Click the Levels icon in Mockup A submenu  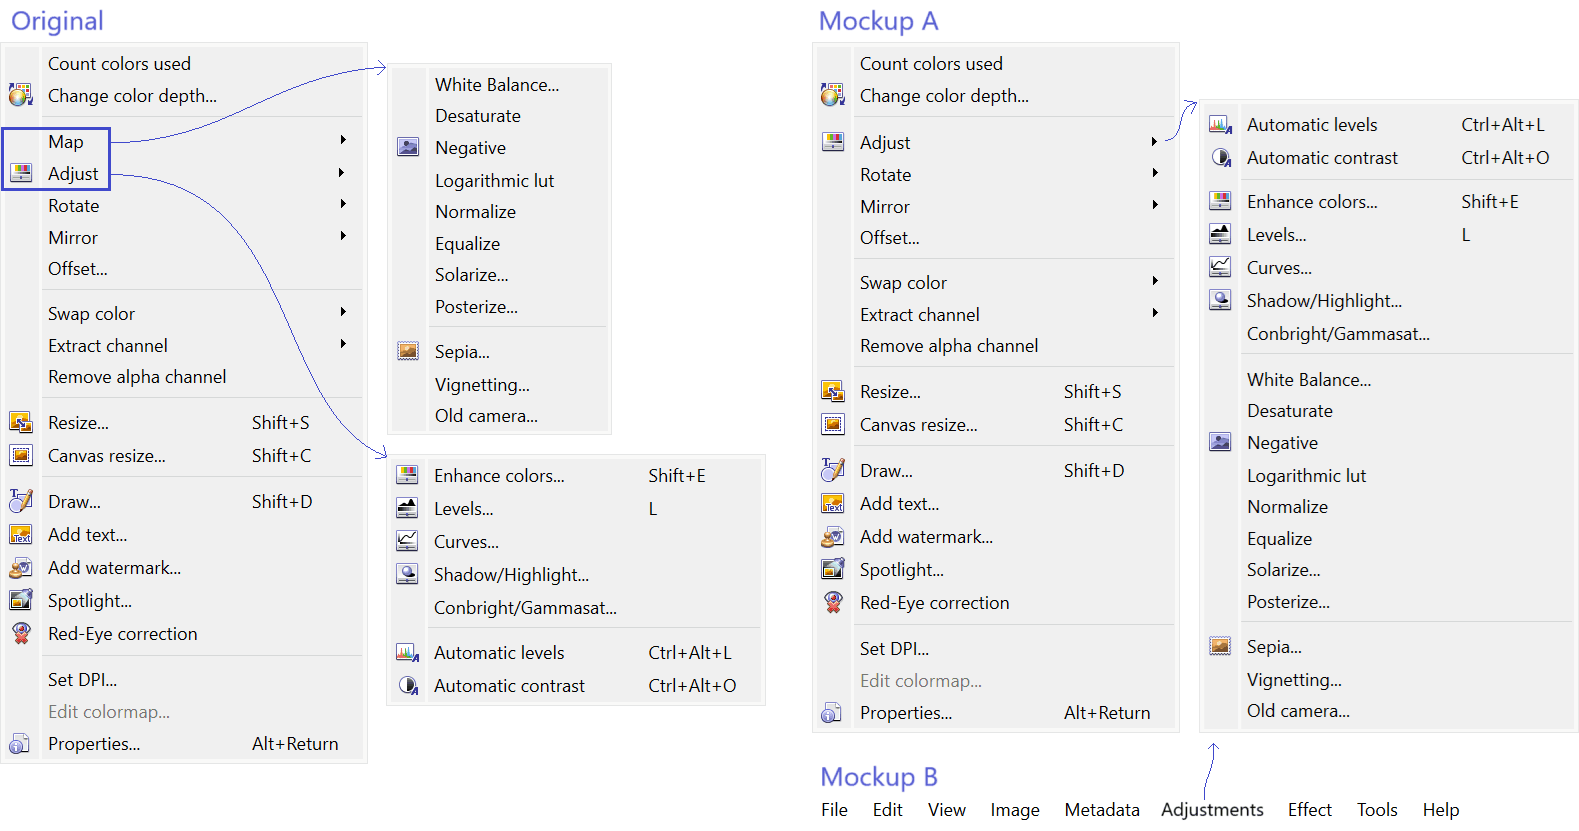1220,235
